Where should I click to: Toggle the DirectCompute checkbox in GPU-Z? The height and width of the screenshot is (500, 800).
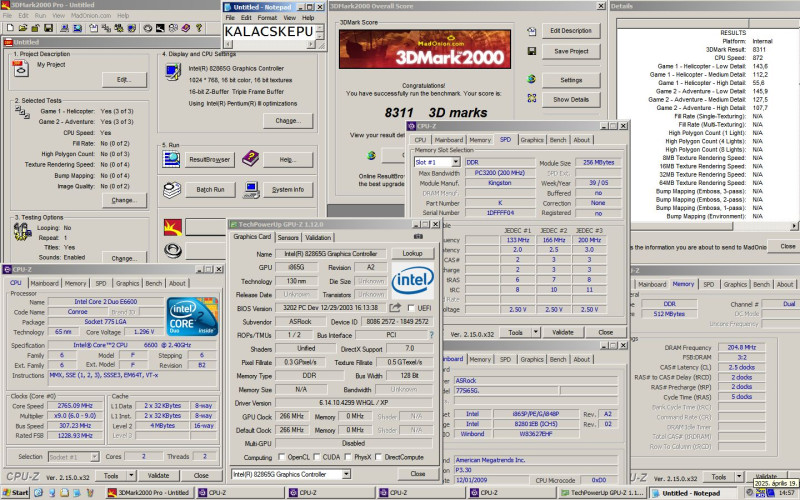[378, 457]
